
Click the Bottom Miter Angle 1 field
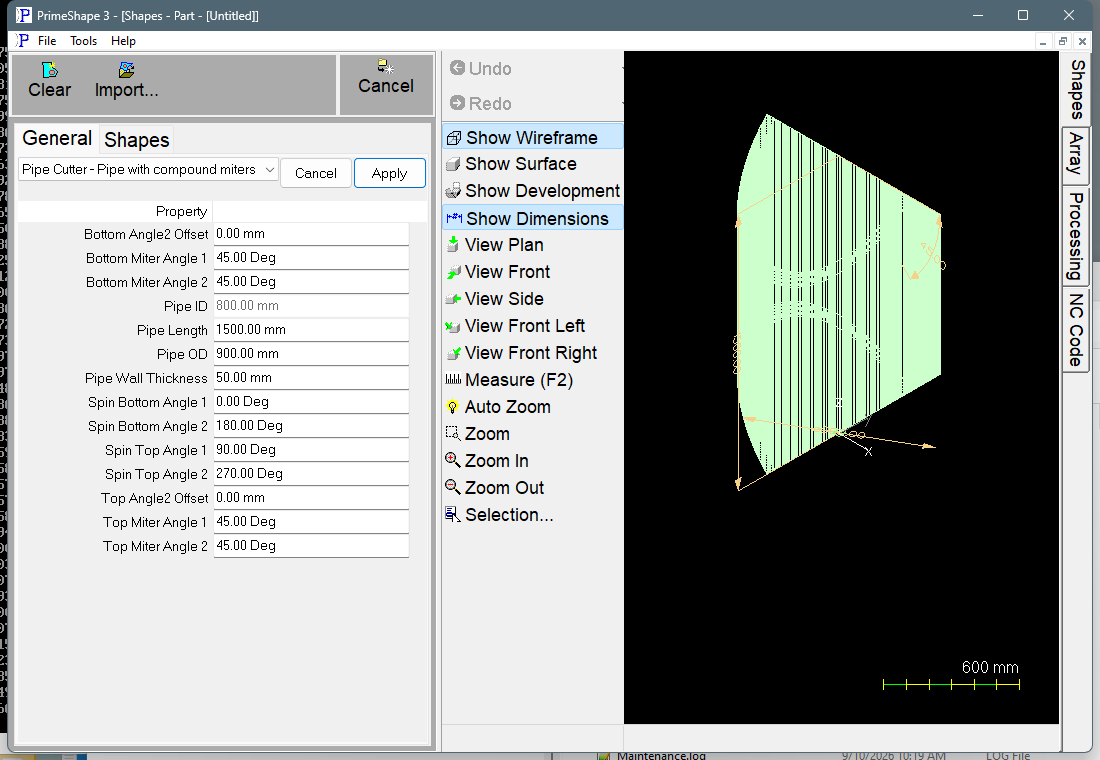point(311,258)
